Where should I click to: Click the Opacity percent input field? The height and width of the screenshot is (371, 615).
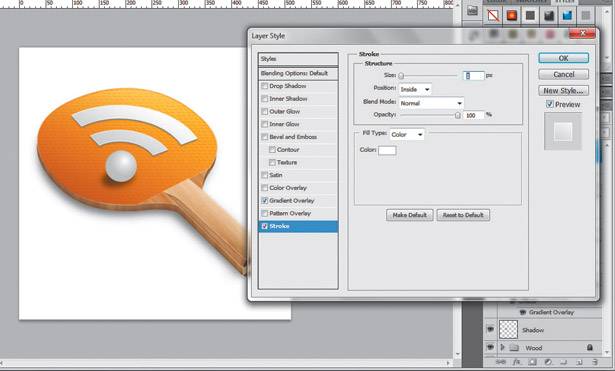click(x=473, y=115)
